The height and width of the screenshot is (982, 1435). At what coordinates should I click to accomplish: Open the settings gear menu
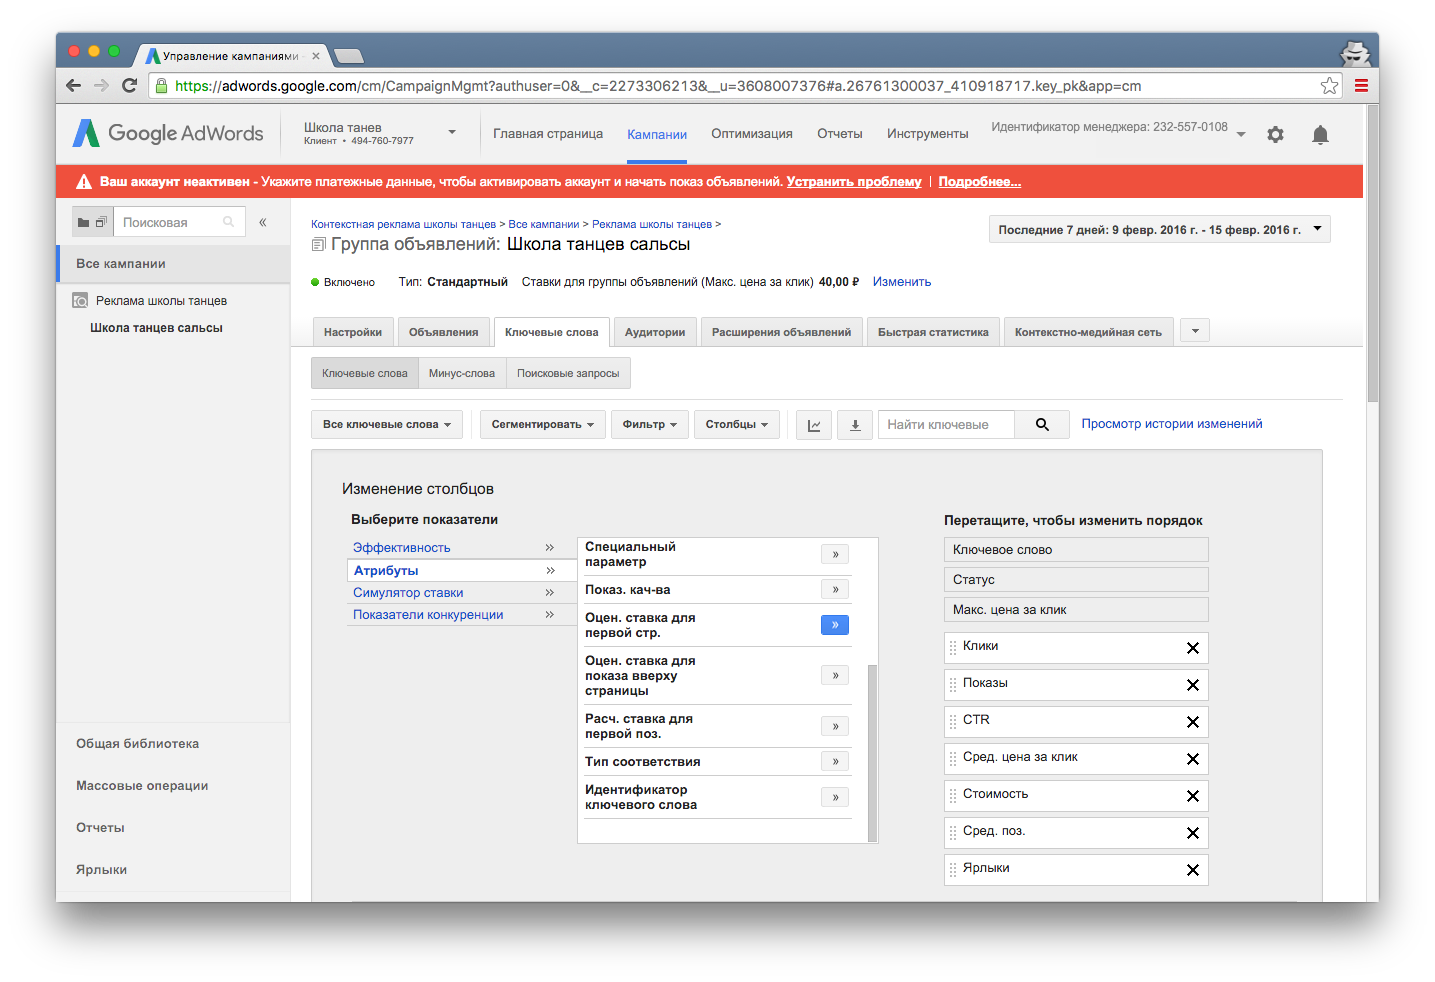(1275, 135)
